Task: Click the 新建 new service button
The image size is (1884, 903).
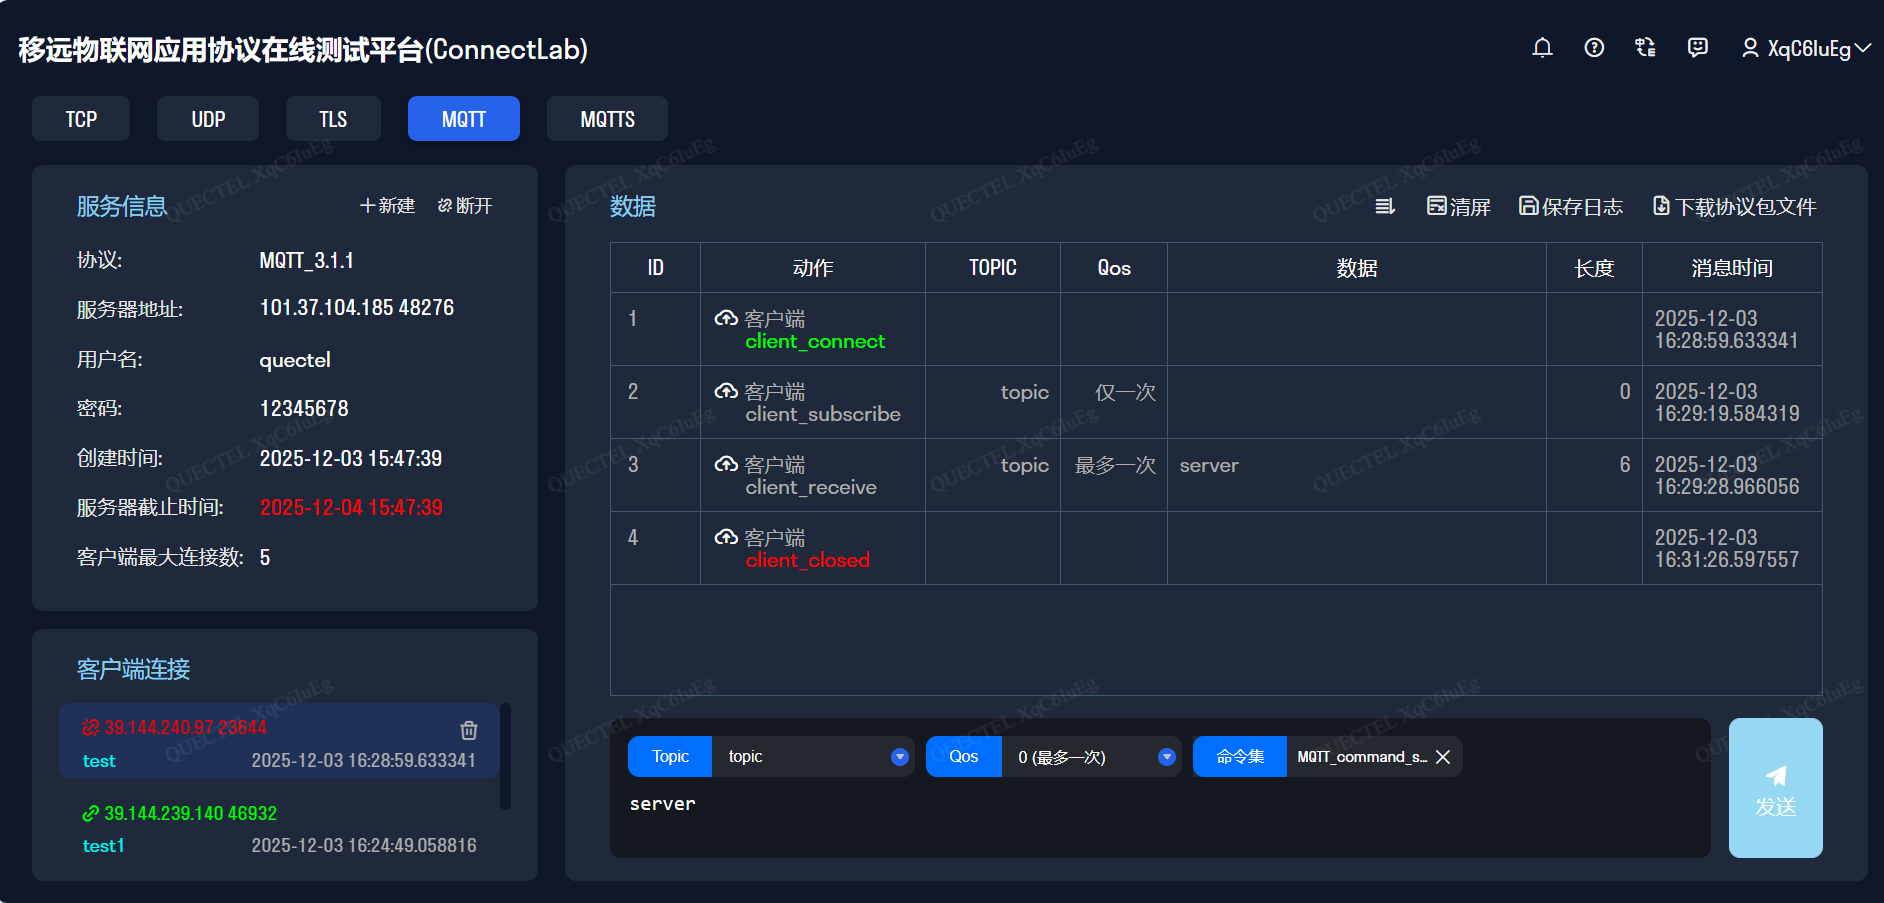Action: point(388,206)
